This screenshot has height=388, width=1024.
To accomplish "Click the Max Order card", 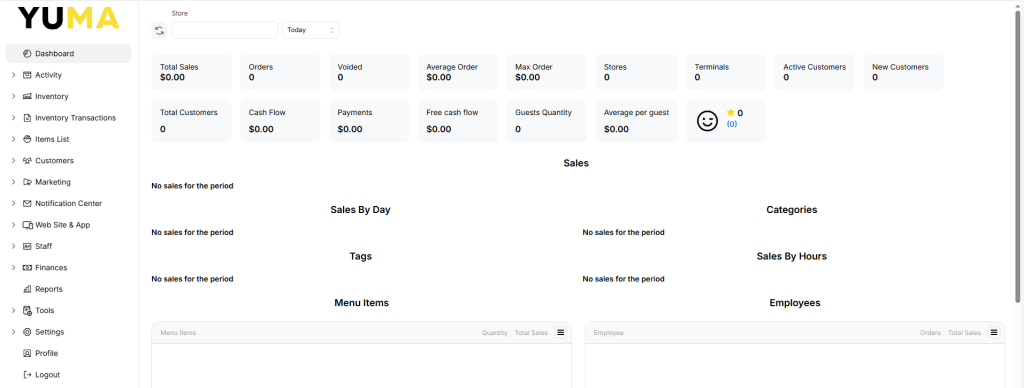I will click(547, 73).
